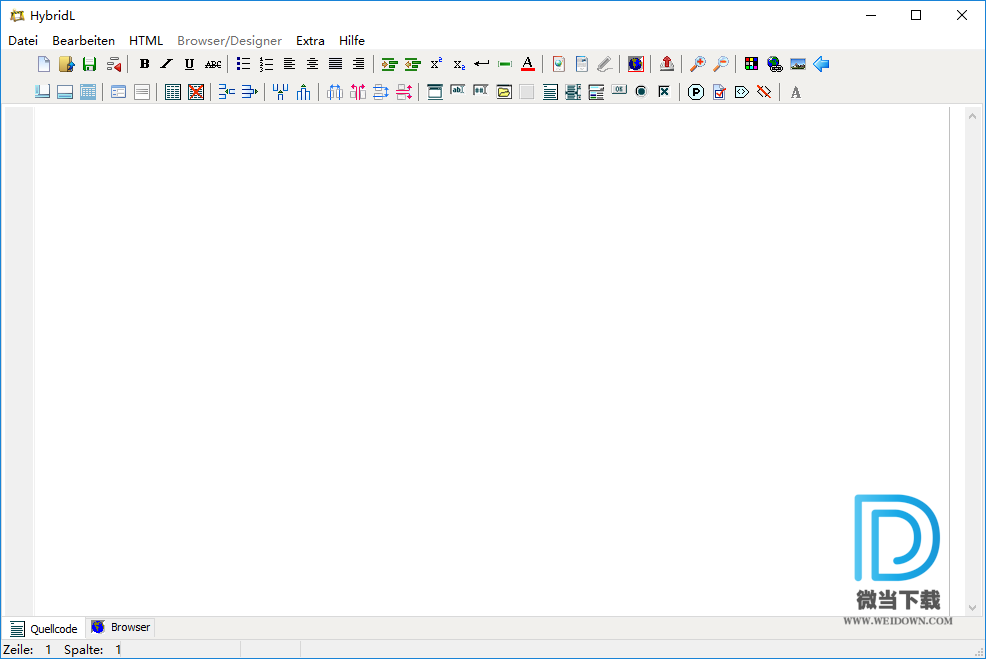The image size is (986, 659).
Task: Click the New document icon
Action: coord(43,64)
